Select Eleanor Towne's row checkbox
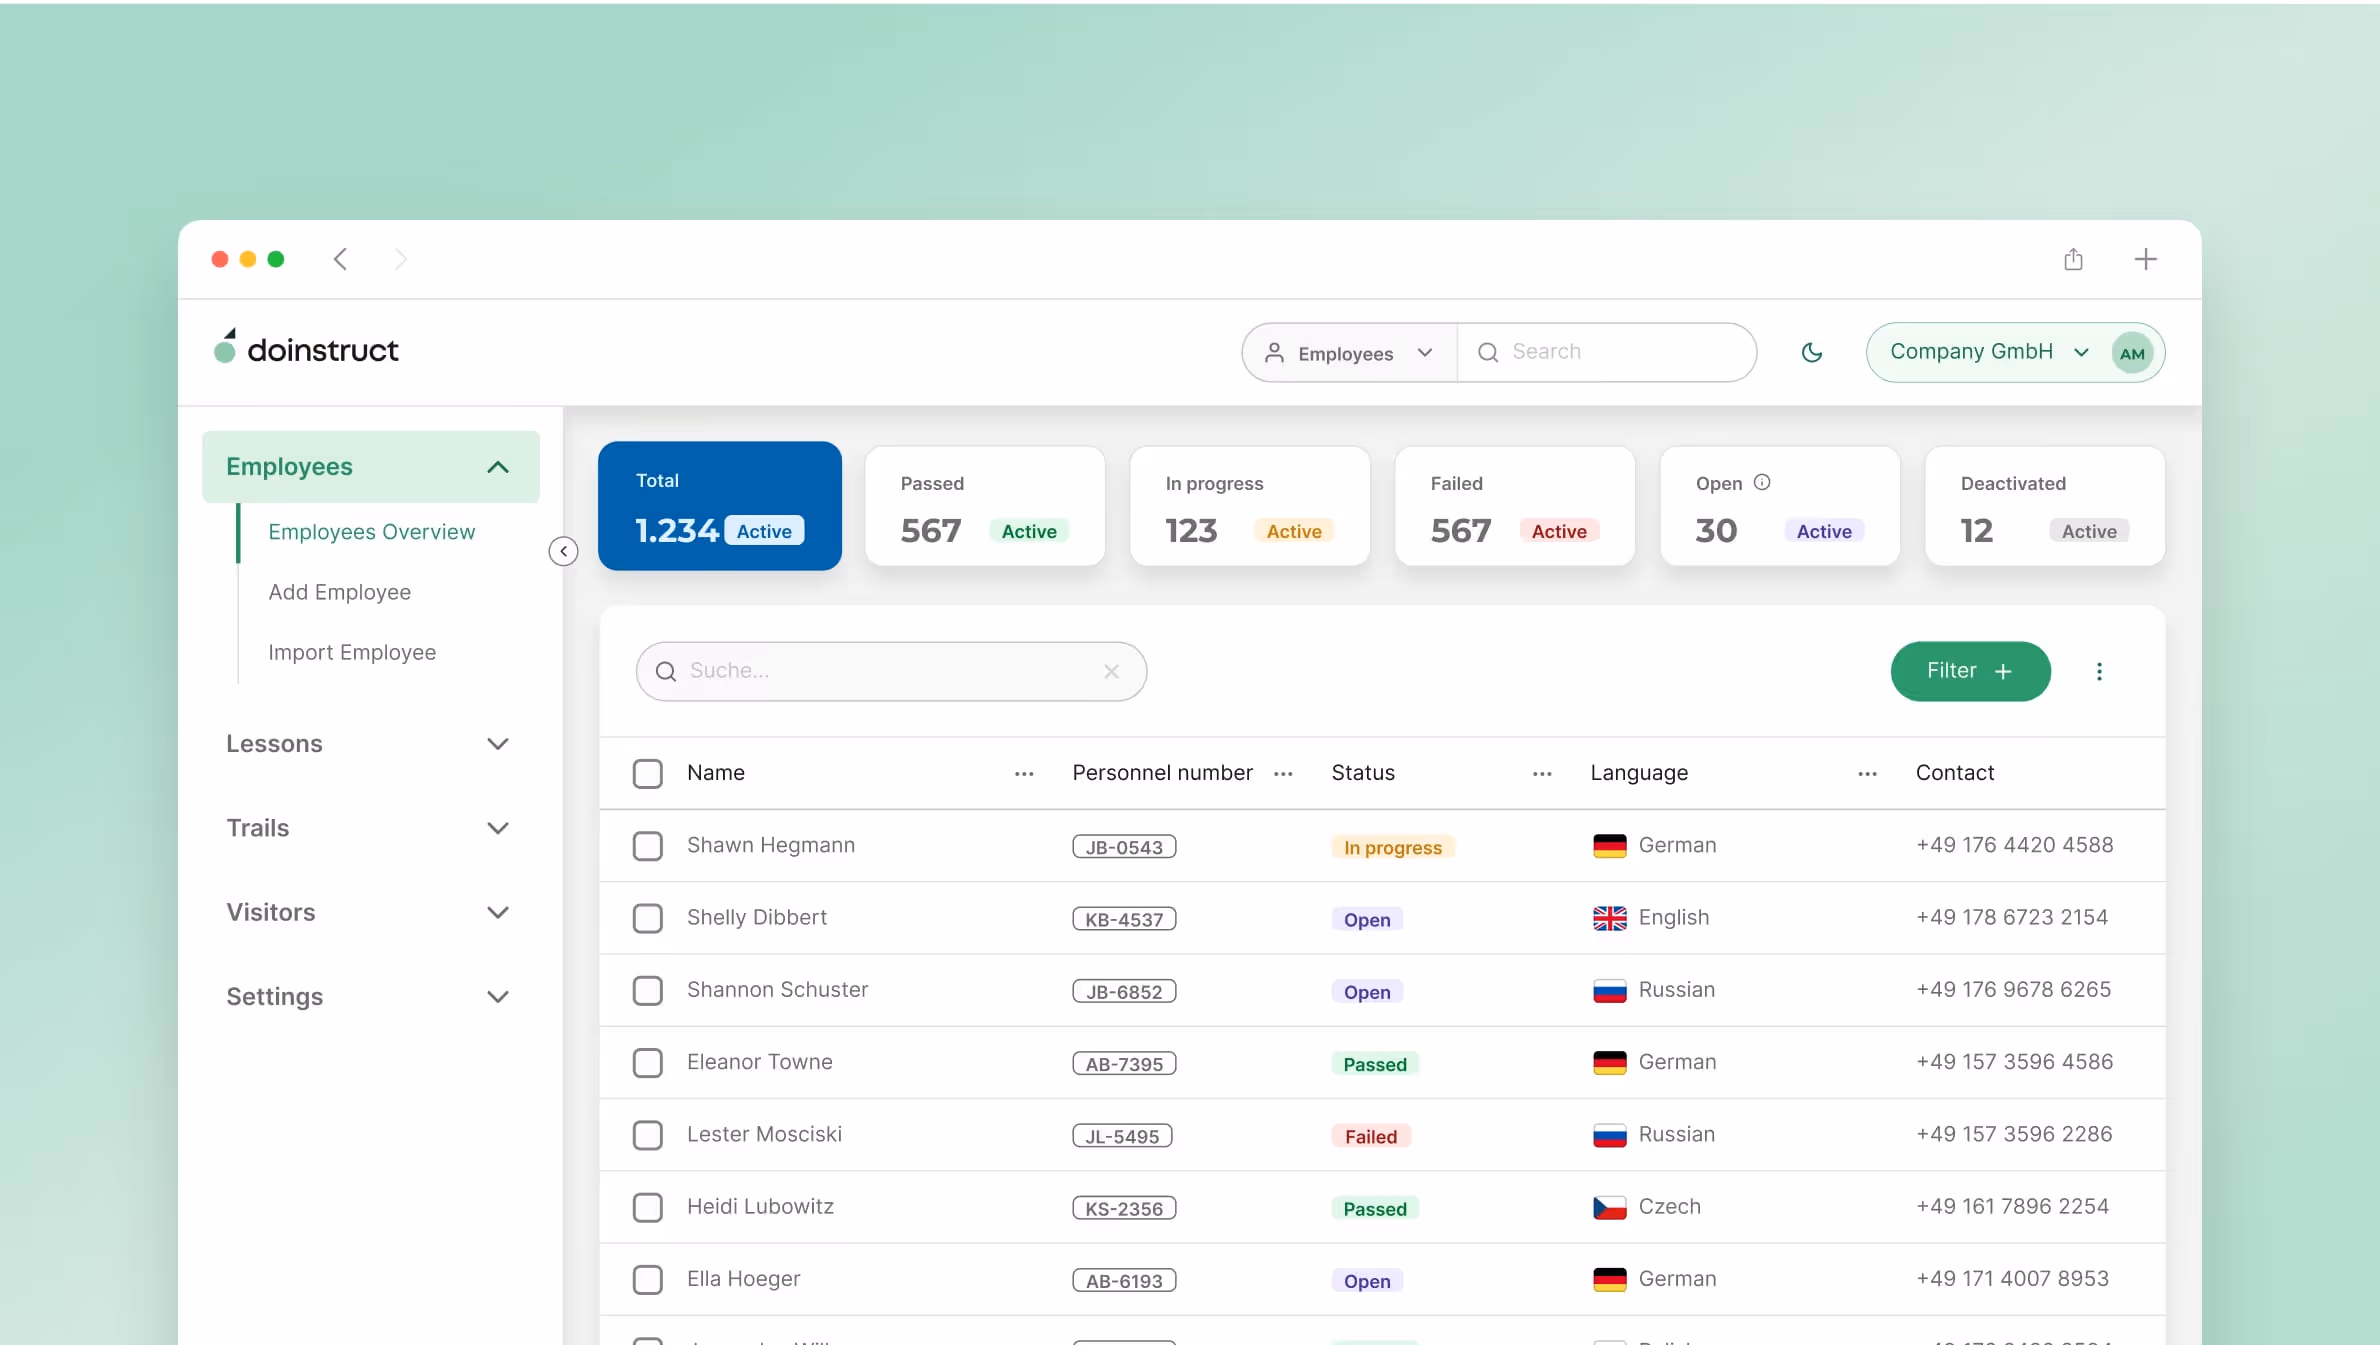Image resolution: width=2380 pixels, height=1345 pixels. 647,1062
